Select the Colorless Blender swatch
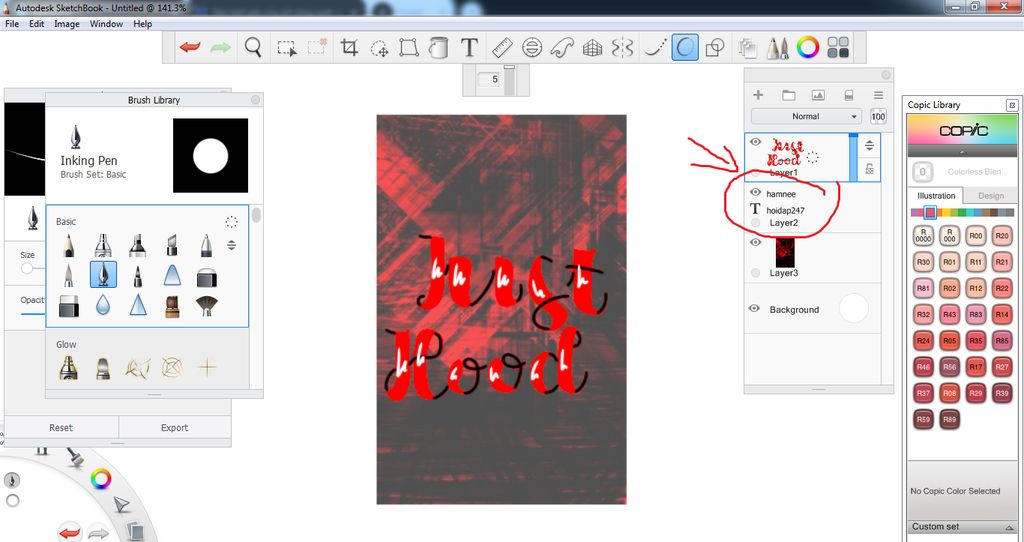Viewport: 1024px width, 542px height. (922, 172)
